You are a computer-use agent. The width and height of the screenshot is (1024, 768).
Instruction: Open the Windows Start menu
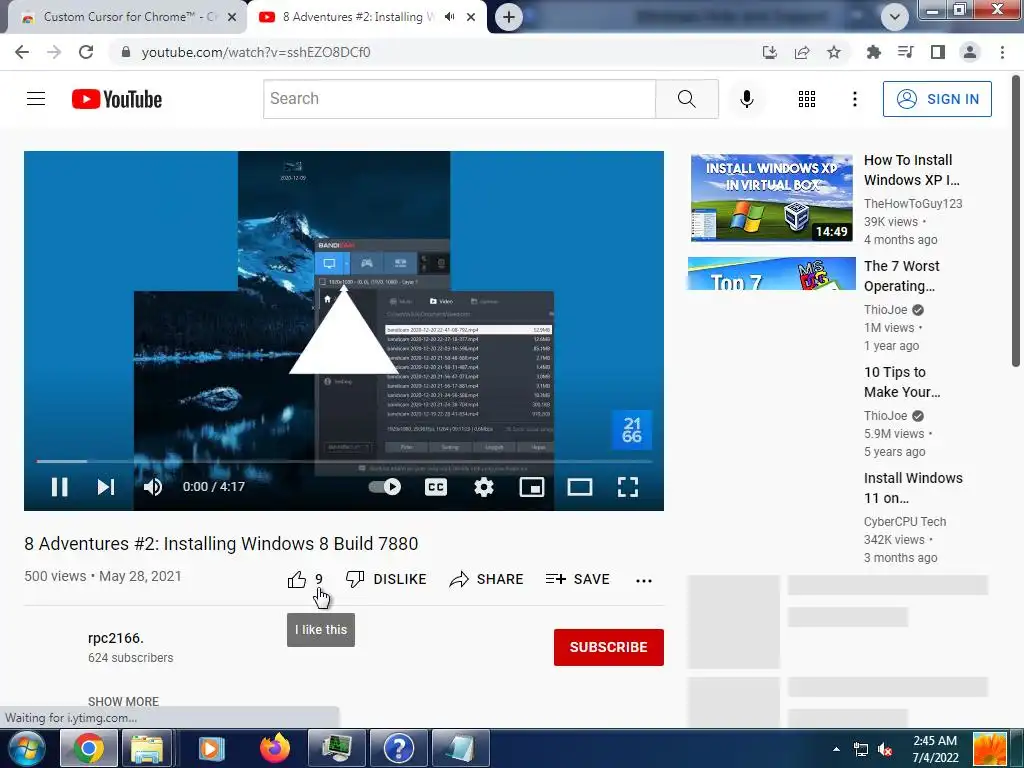tap(27, 748)
